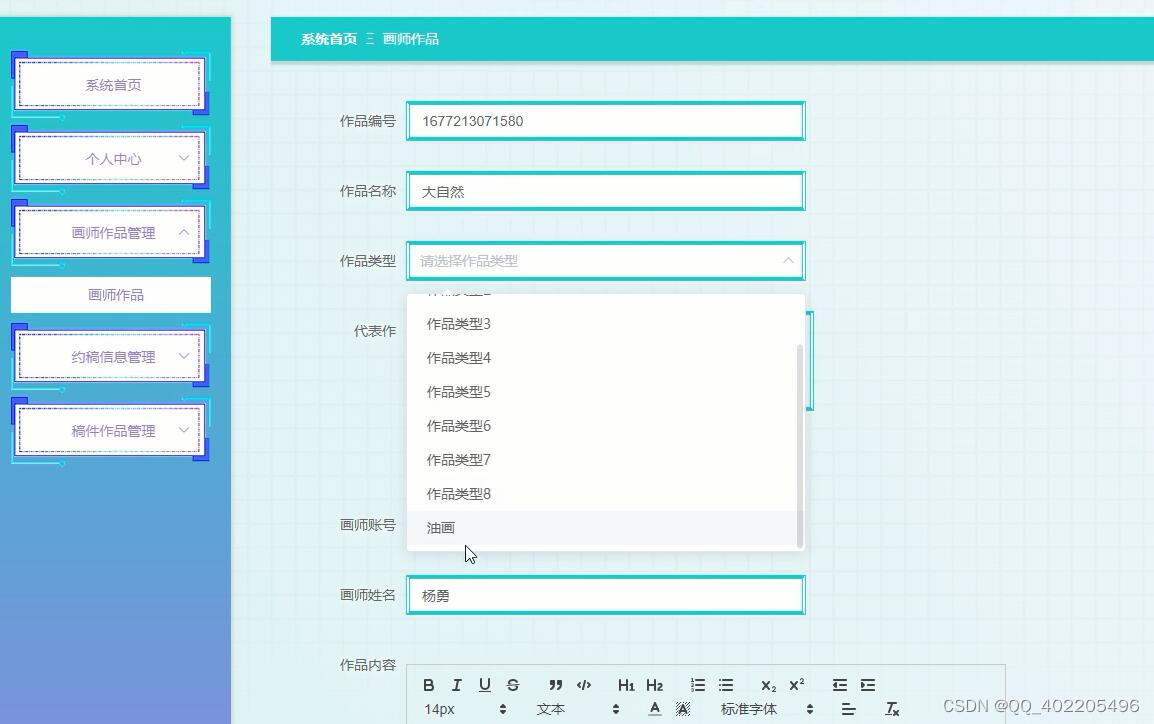The image size is (1154, 724).
Task: Toggle the ordered list formatting
Action: pos(698,685)
